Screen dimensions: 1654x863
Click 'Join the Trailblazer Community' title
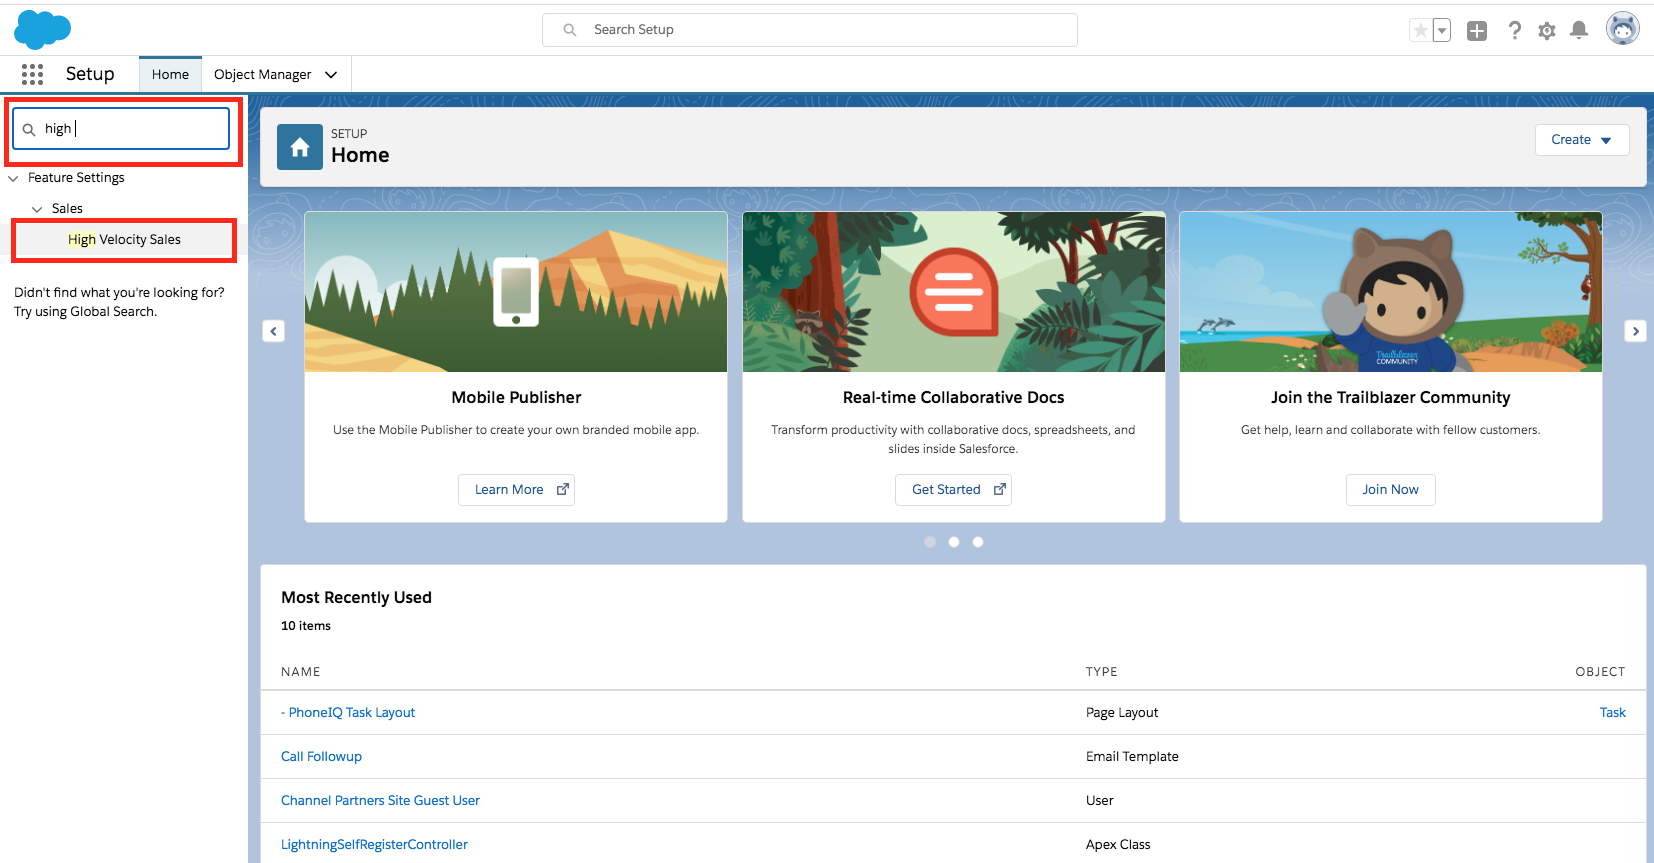(1390, 397)
